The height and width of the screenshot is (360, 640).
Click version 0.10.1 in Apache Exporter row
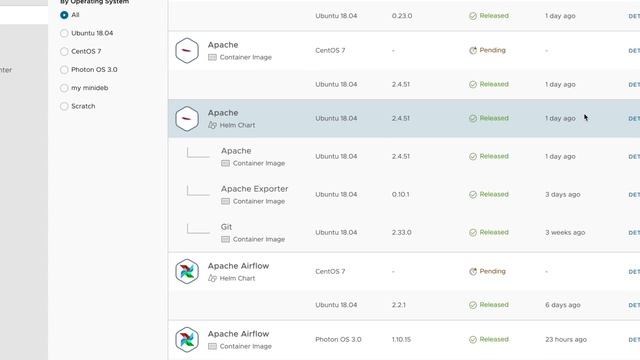click(x=400, y=195)
